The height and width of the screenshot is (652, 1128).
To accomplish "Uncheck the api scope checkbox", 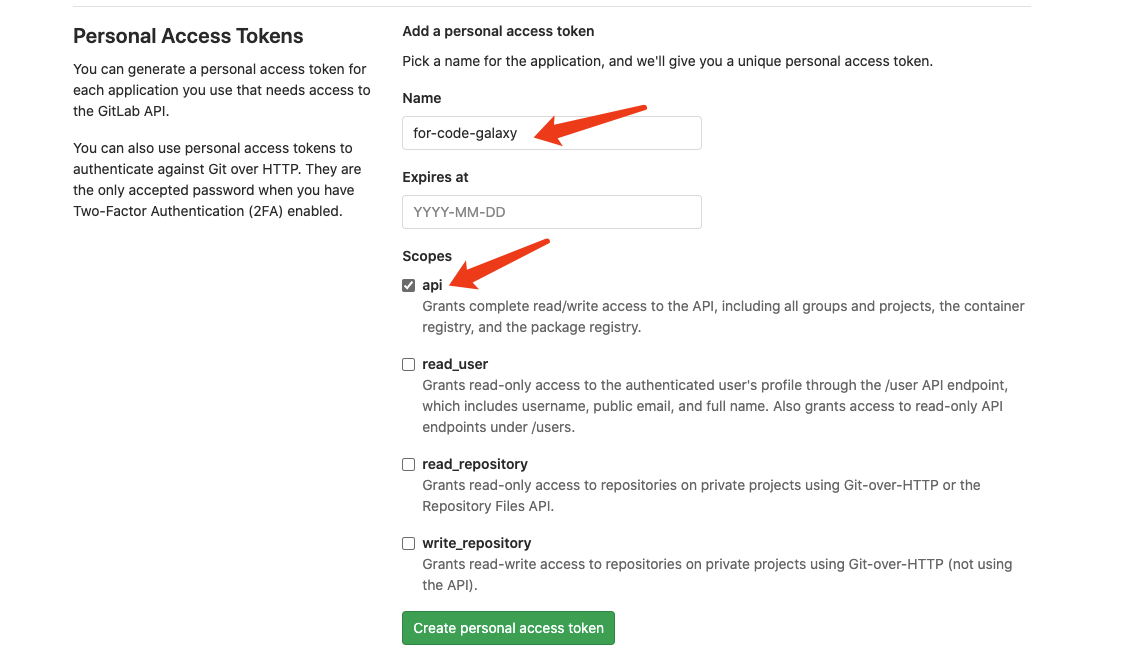I will [x=408, y=285].
